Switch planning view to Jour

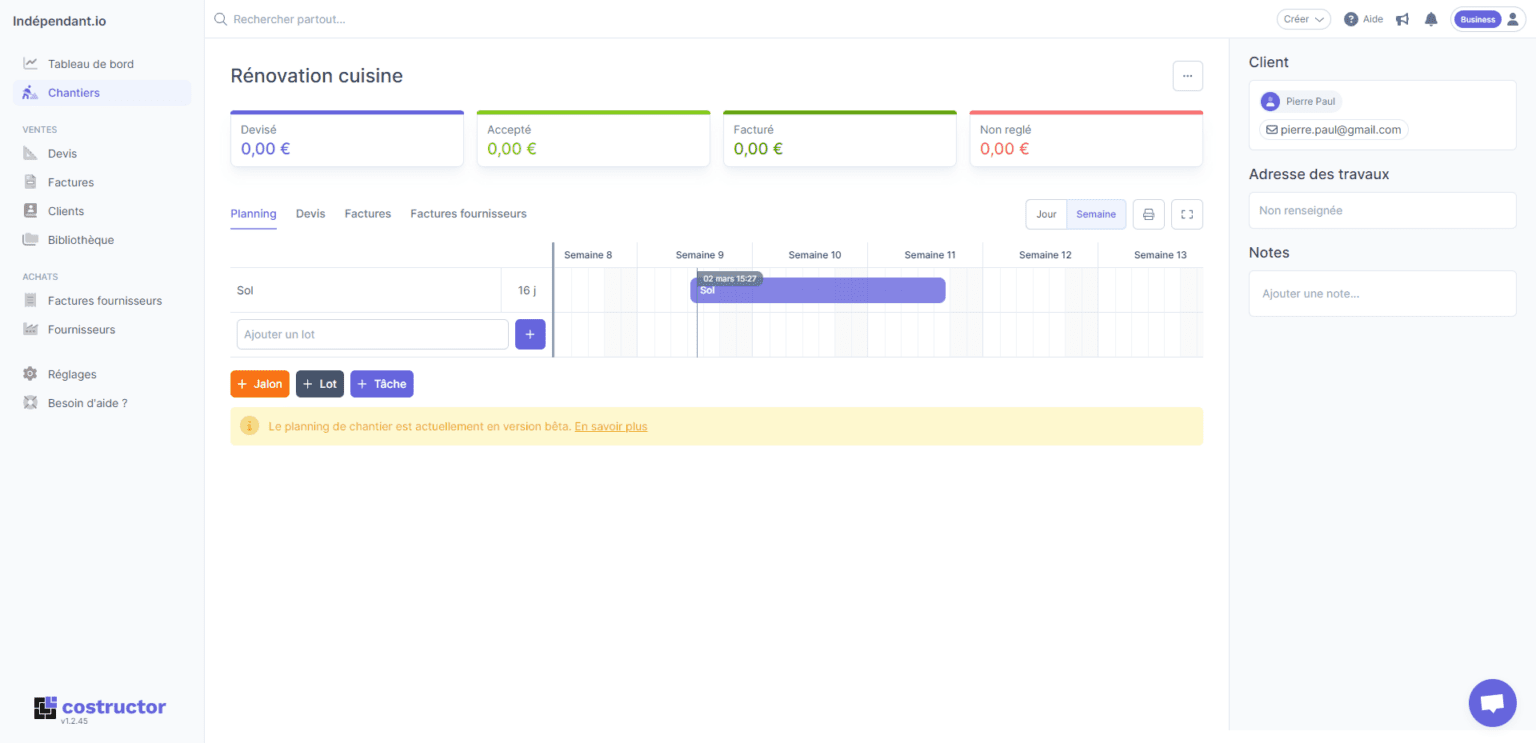1046,214
